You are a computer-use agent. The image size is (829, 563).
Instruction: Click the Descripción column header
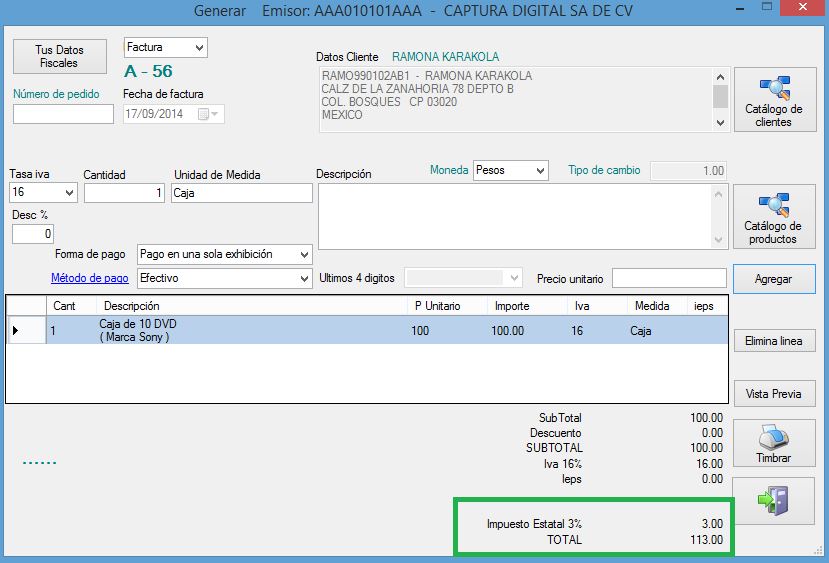(252, 306)
